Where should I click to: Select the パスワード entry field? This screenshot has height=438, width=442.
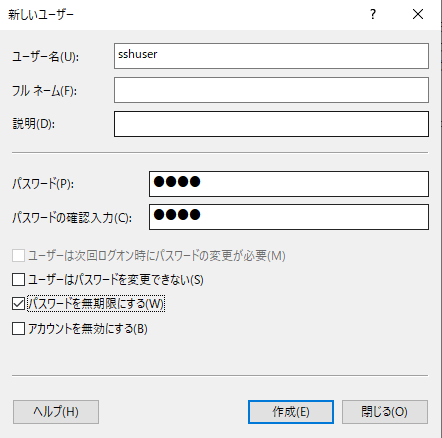[x=289, y=184]
